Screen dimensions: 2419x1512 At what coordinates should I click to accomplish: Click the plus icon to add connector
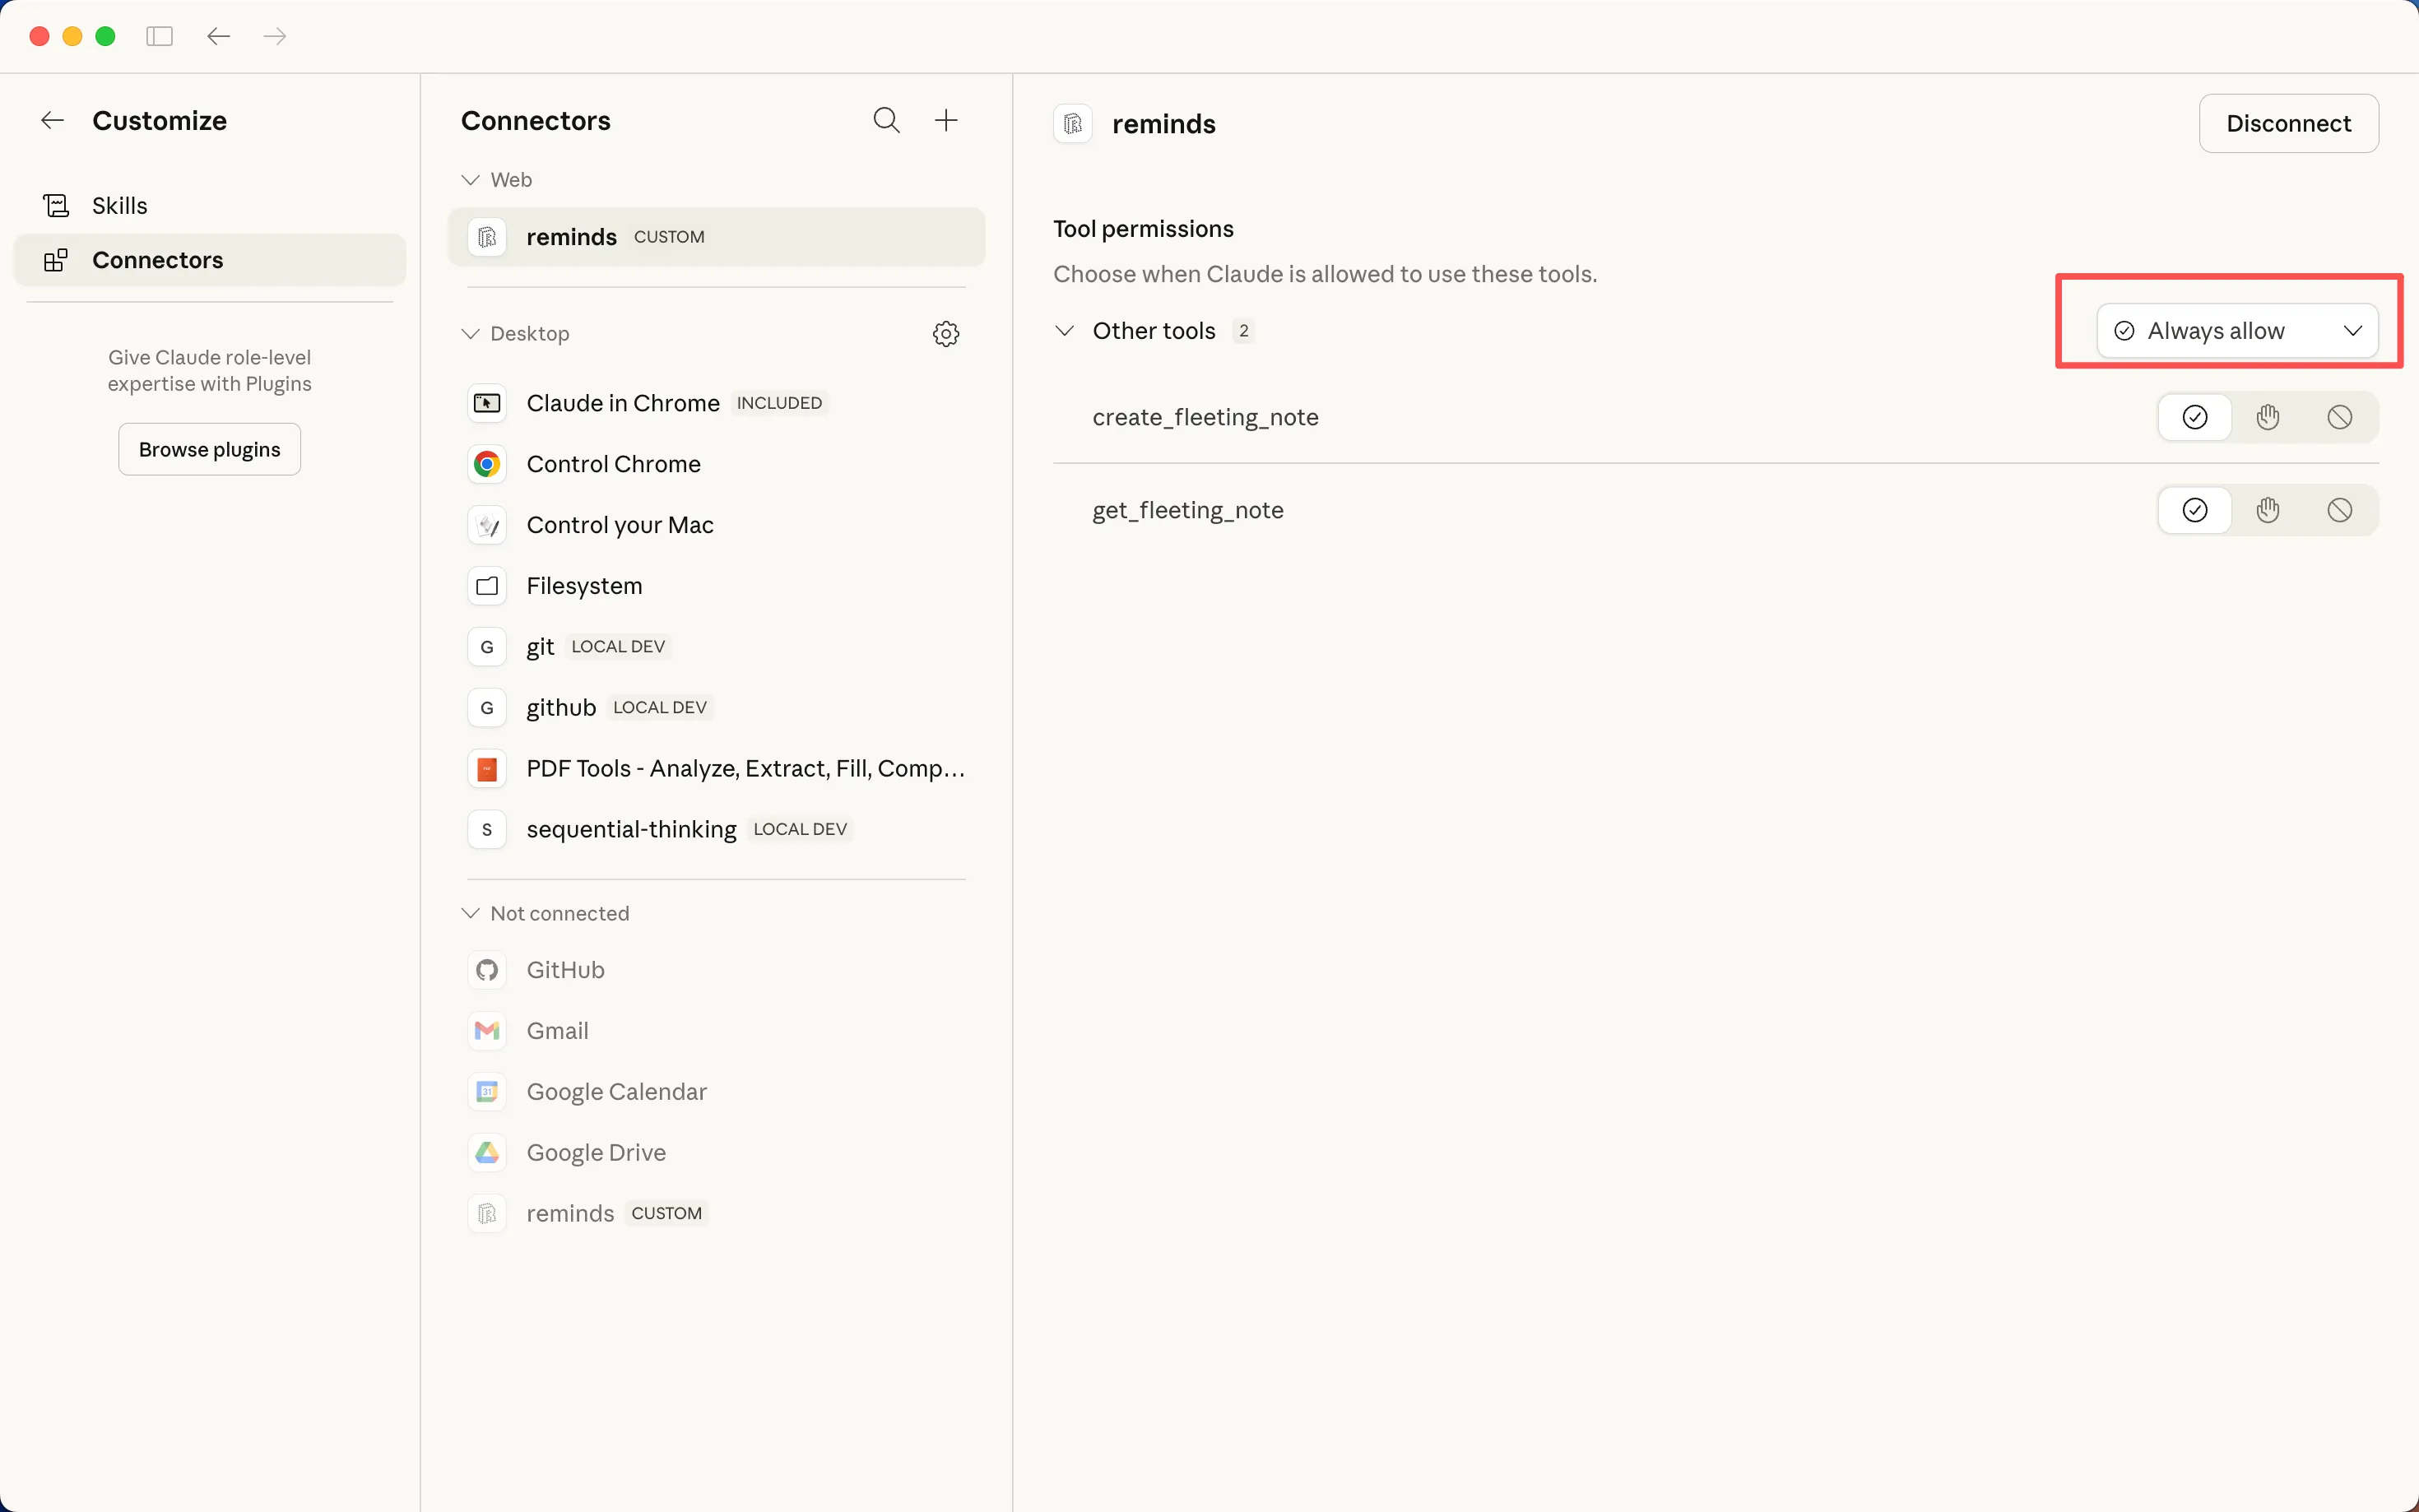pyautogui.click(x=945, y=121)
